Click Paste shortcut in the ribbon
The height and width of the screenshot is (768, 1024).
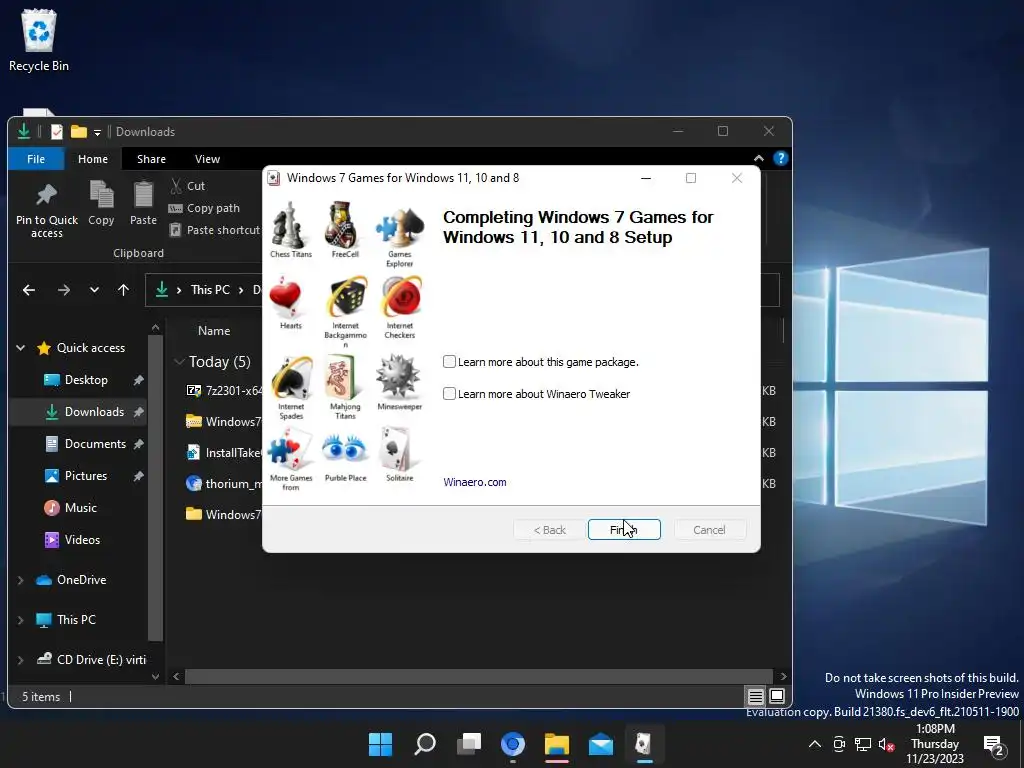[x=215, y=230]
